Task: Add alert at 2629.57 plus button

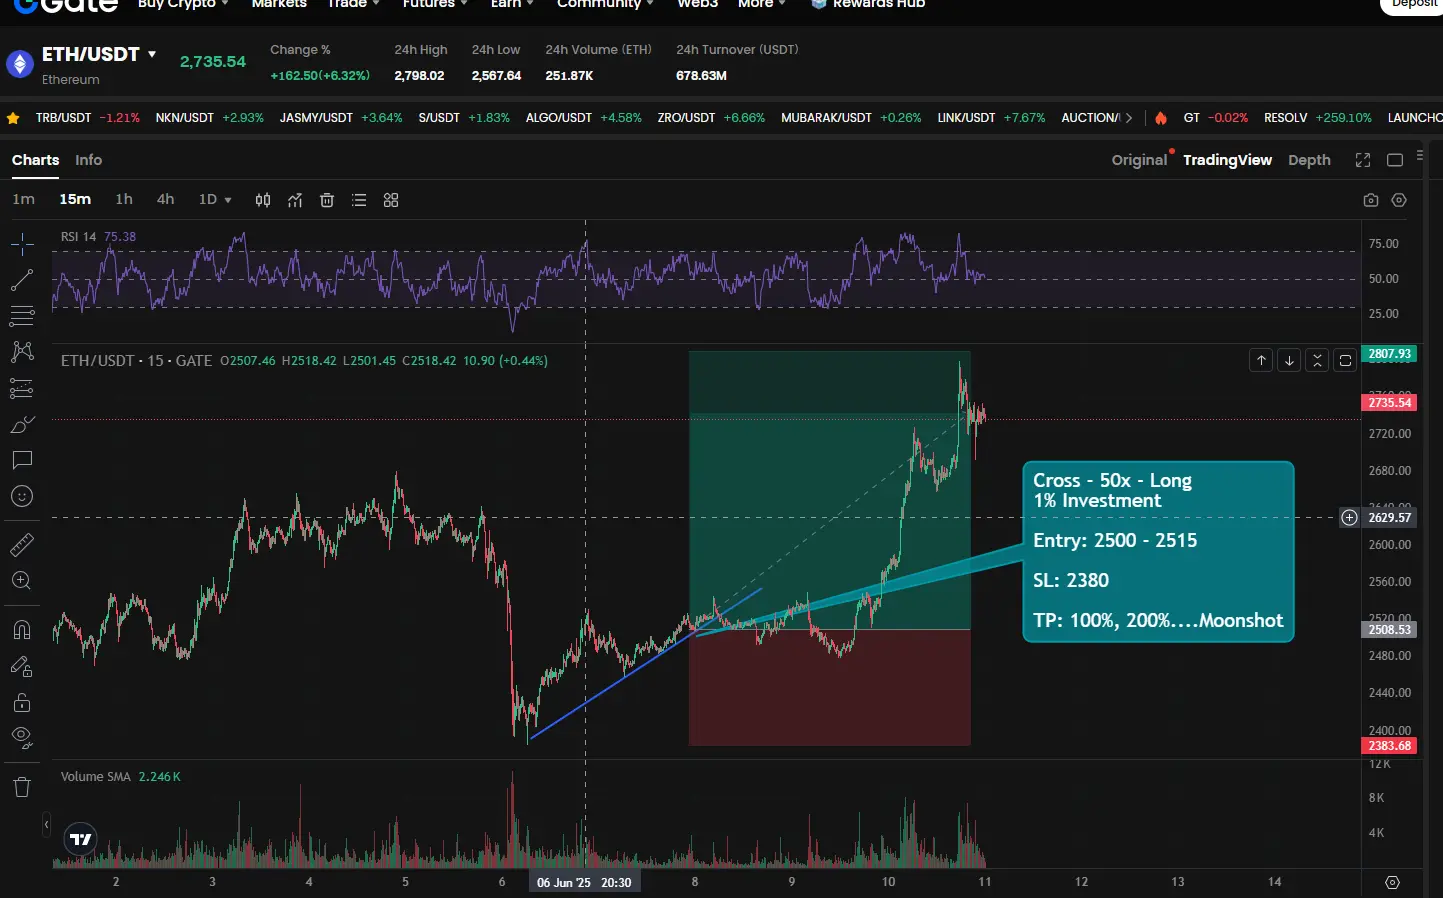Action: point(1350,517)
